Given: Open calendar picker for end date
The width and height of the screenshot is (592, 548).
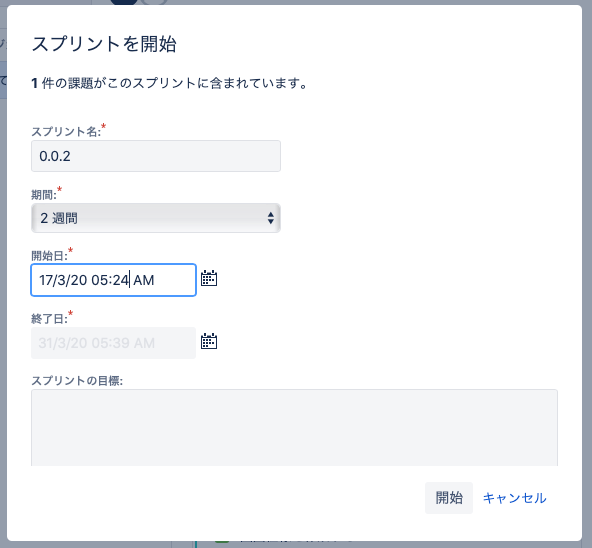Looking at the screenshot, I should coord(209,341).
